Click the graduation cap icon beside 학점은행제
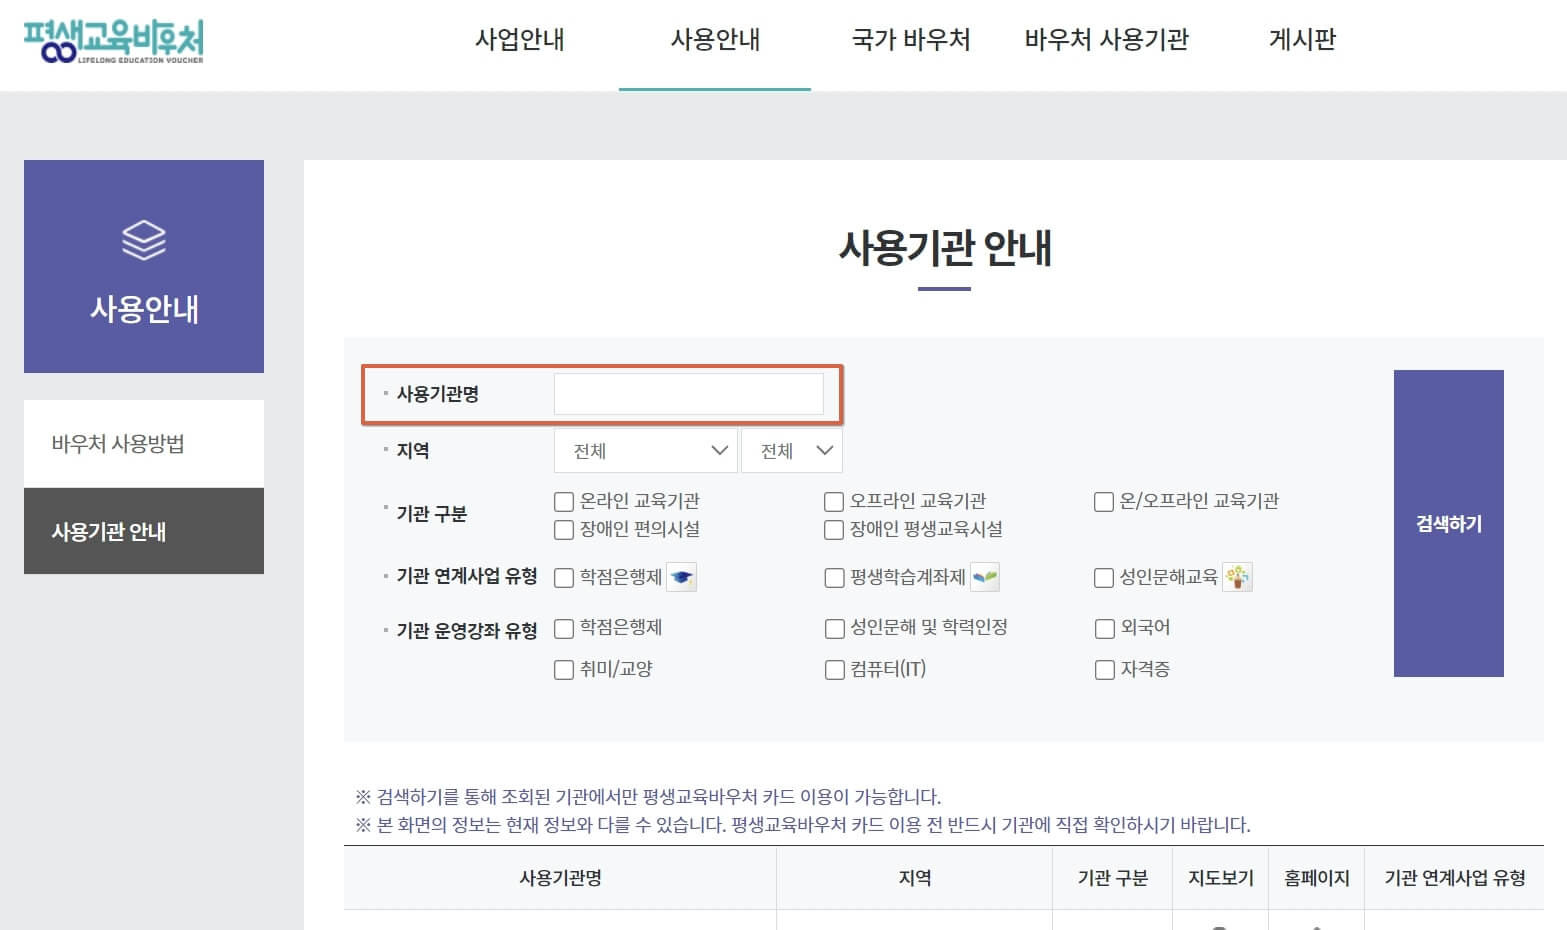The image size is (1567, 930). tap(683, 577)
